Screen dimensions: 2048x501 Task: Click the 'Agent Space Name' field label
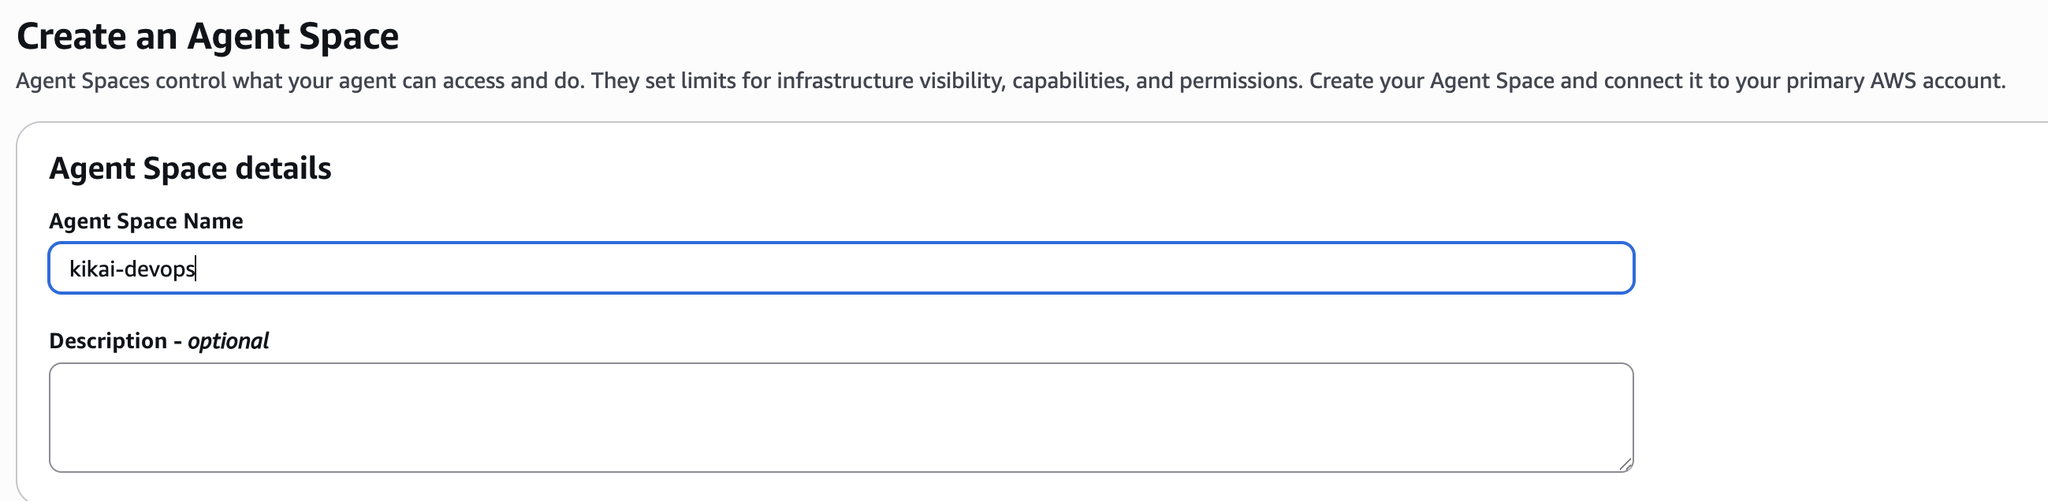pyautogui.click(x=146, y=221)
